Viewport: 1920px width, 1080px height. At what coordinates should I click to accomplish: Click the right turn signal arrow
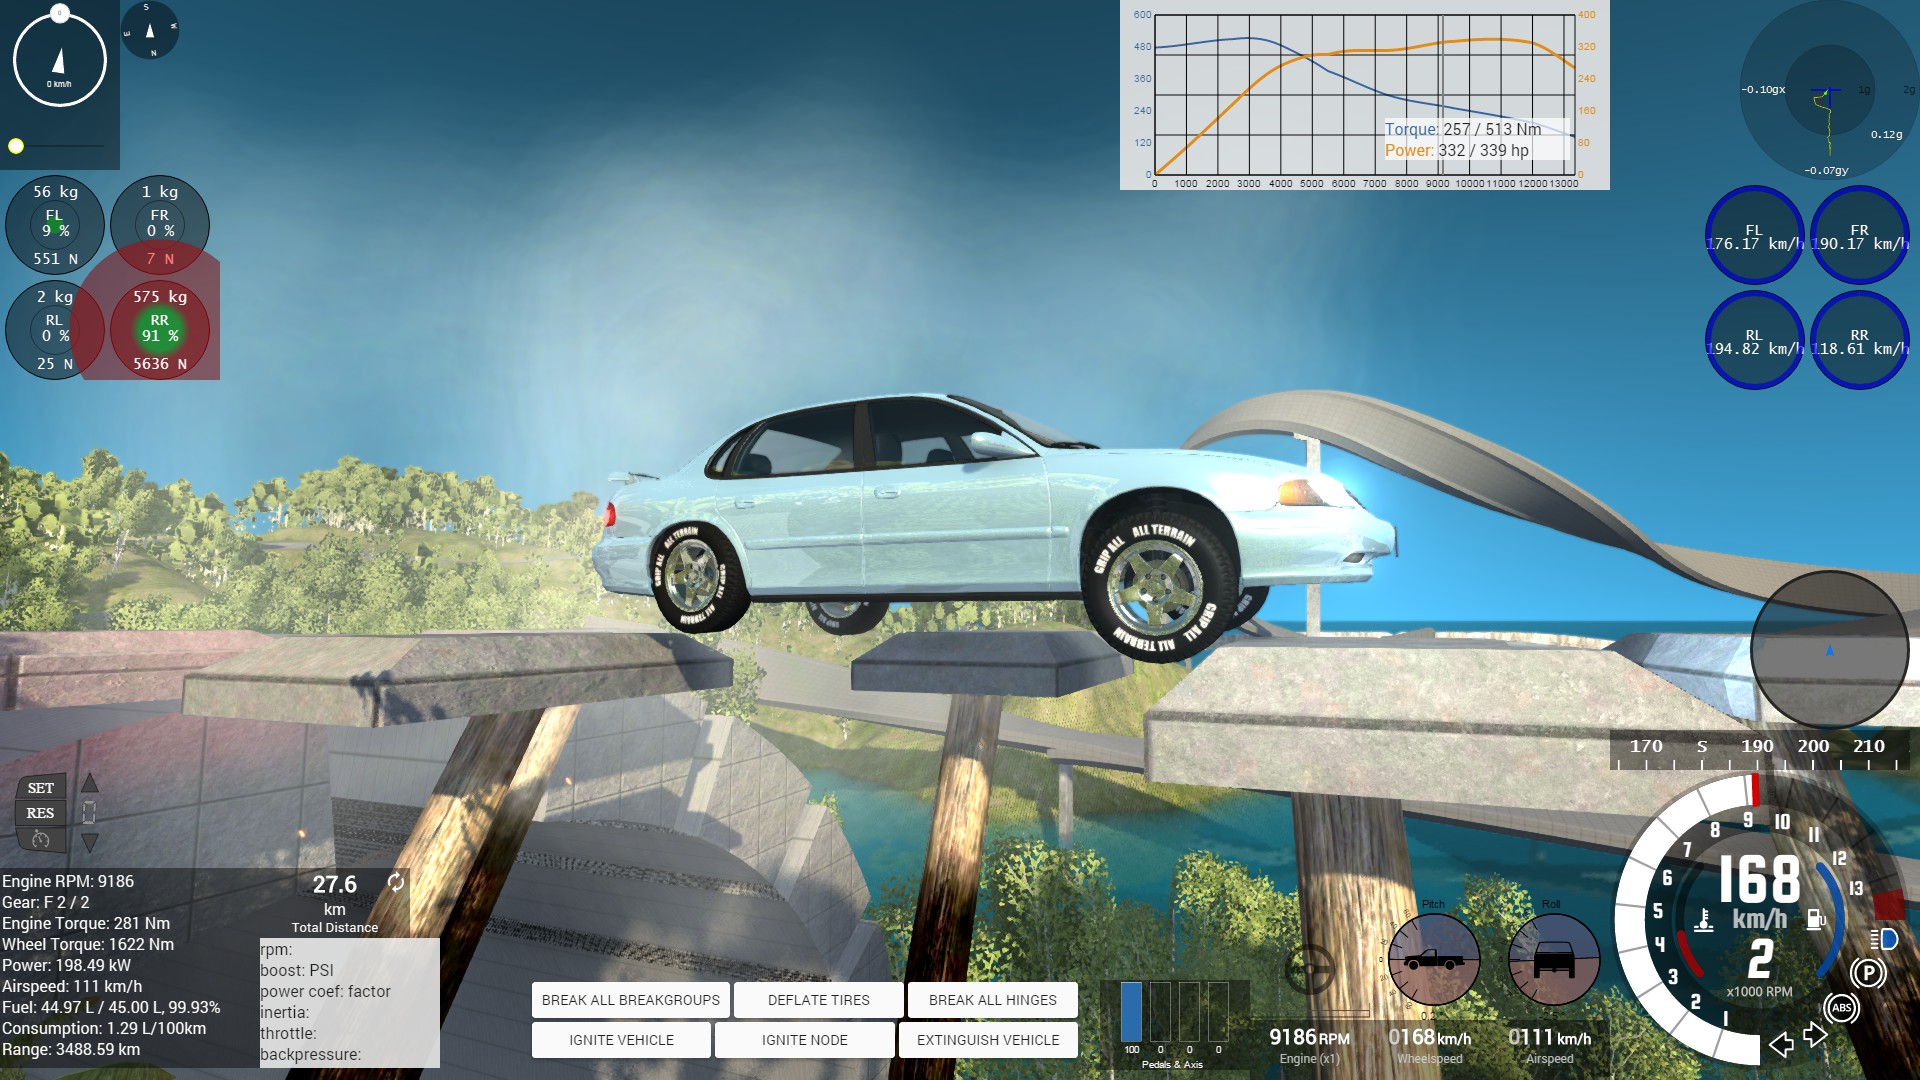pyautogui.click(x=1816, y=1036)
